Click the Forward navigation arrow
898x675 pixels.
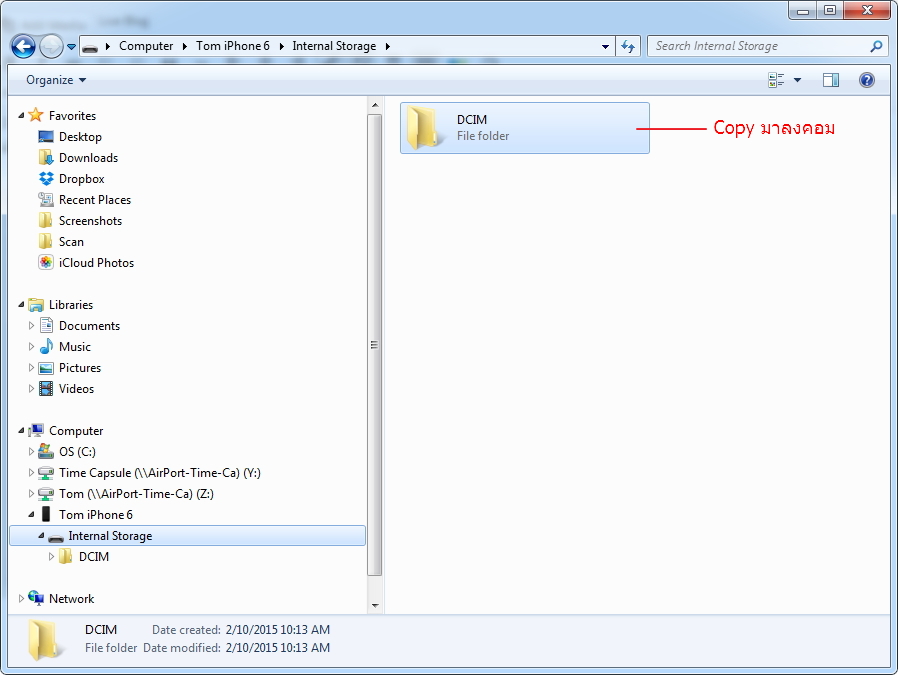pyautogui.click(x=52, y=46)
